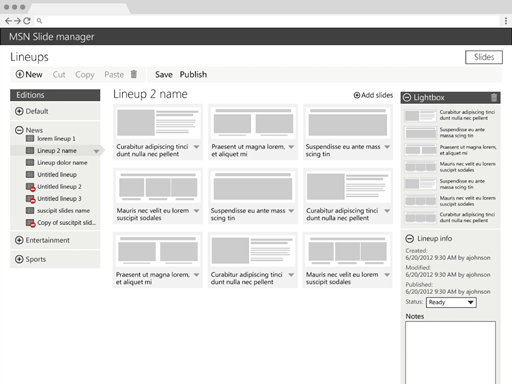512x384 pixels.
Task: Click the trash icon in the Lineups toolbar
Action: tap(134, 74)
